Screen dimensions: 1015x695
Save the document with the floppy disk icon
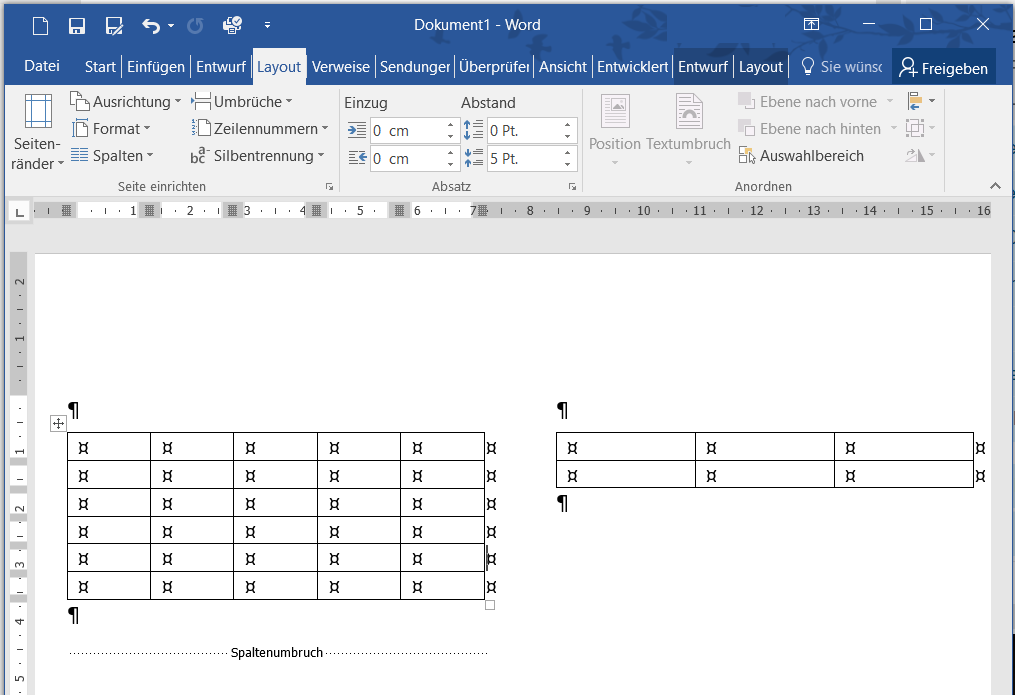tap(77, 26)
